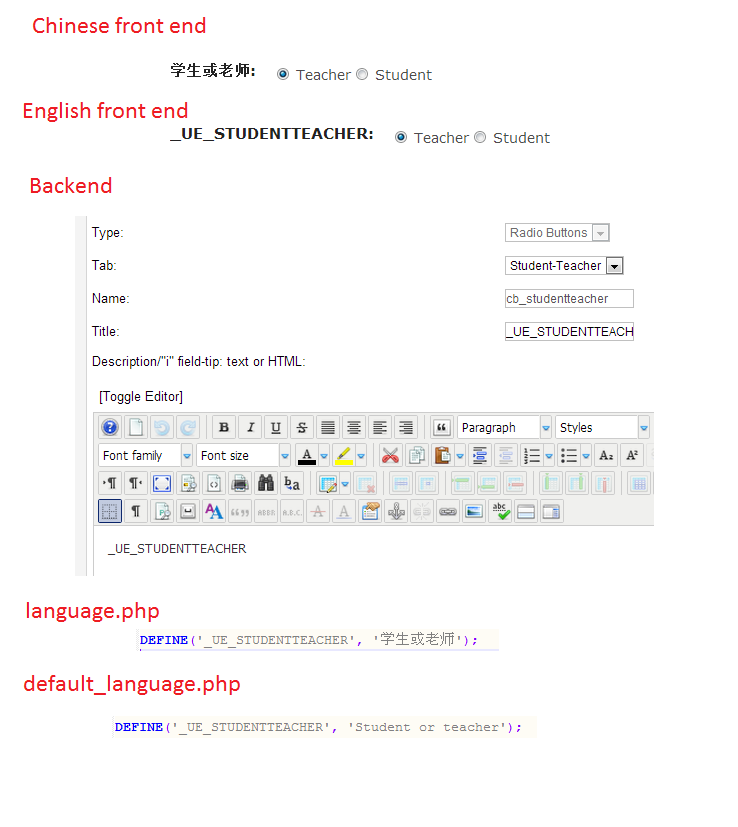738x827 pixels.
Task: Expand the text color dropdown arrow
Action: 324,455
